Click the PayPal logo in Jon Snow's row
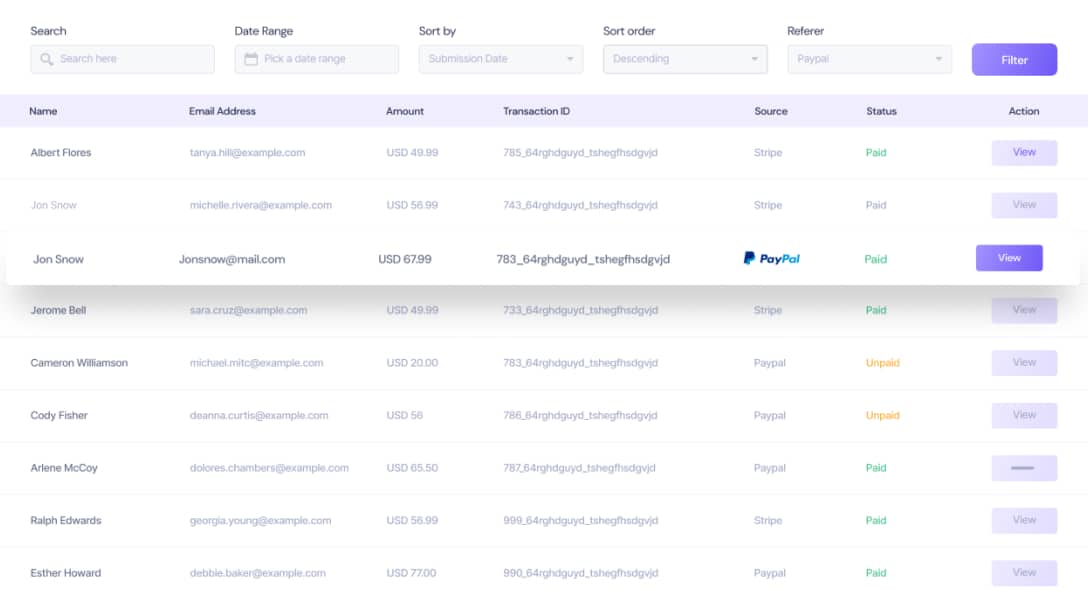 [x=771, y=258]
